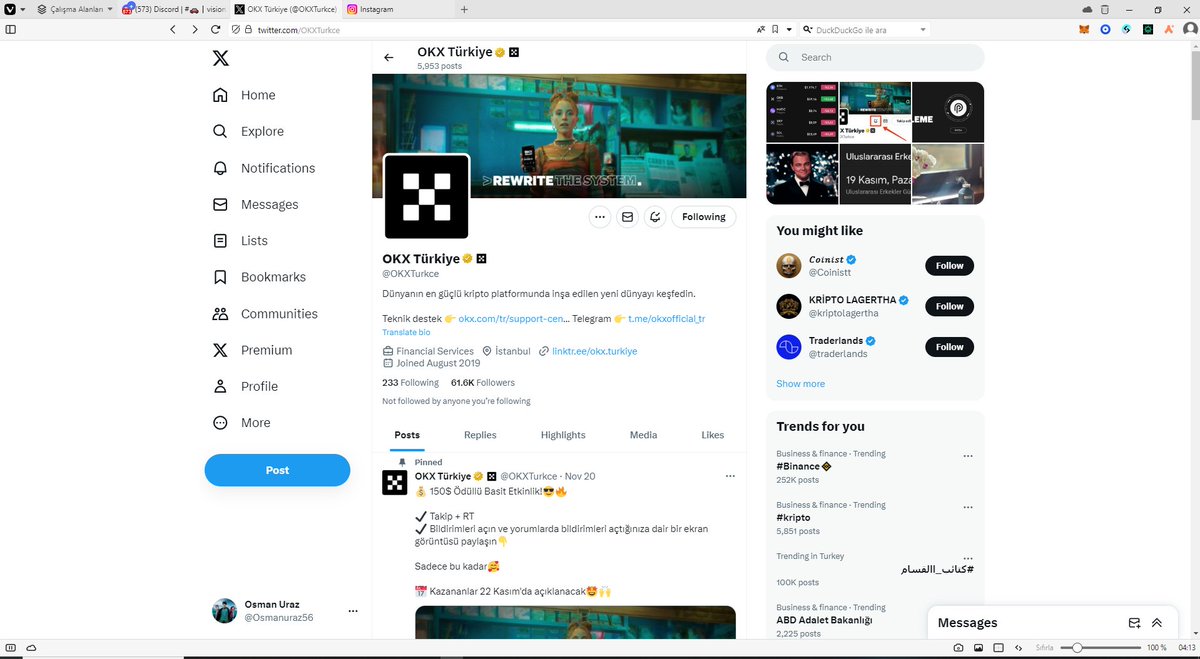Click the MetaMask fox extension icon
This screenshot has height=659, width=1200.
(1085, 30)
